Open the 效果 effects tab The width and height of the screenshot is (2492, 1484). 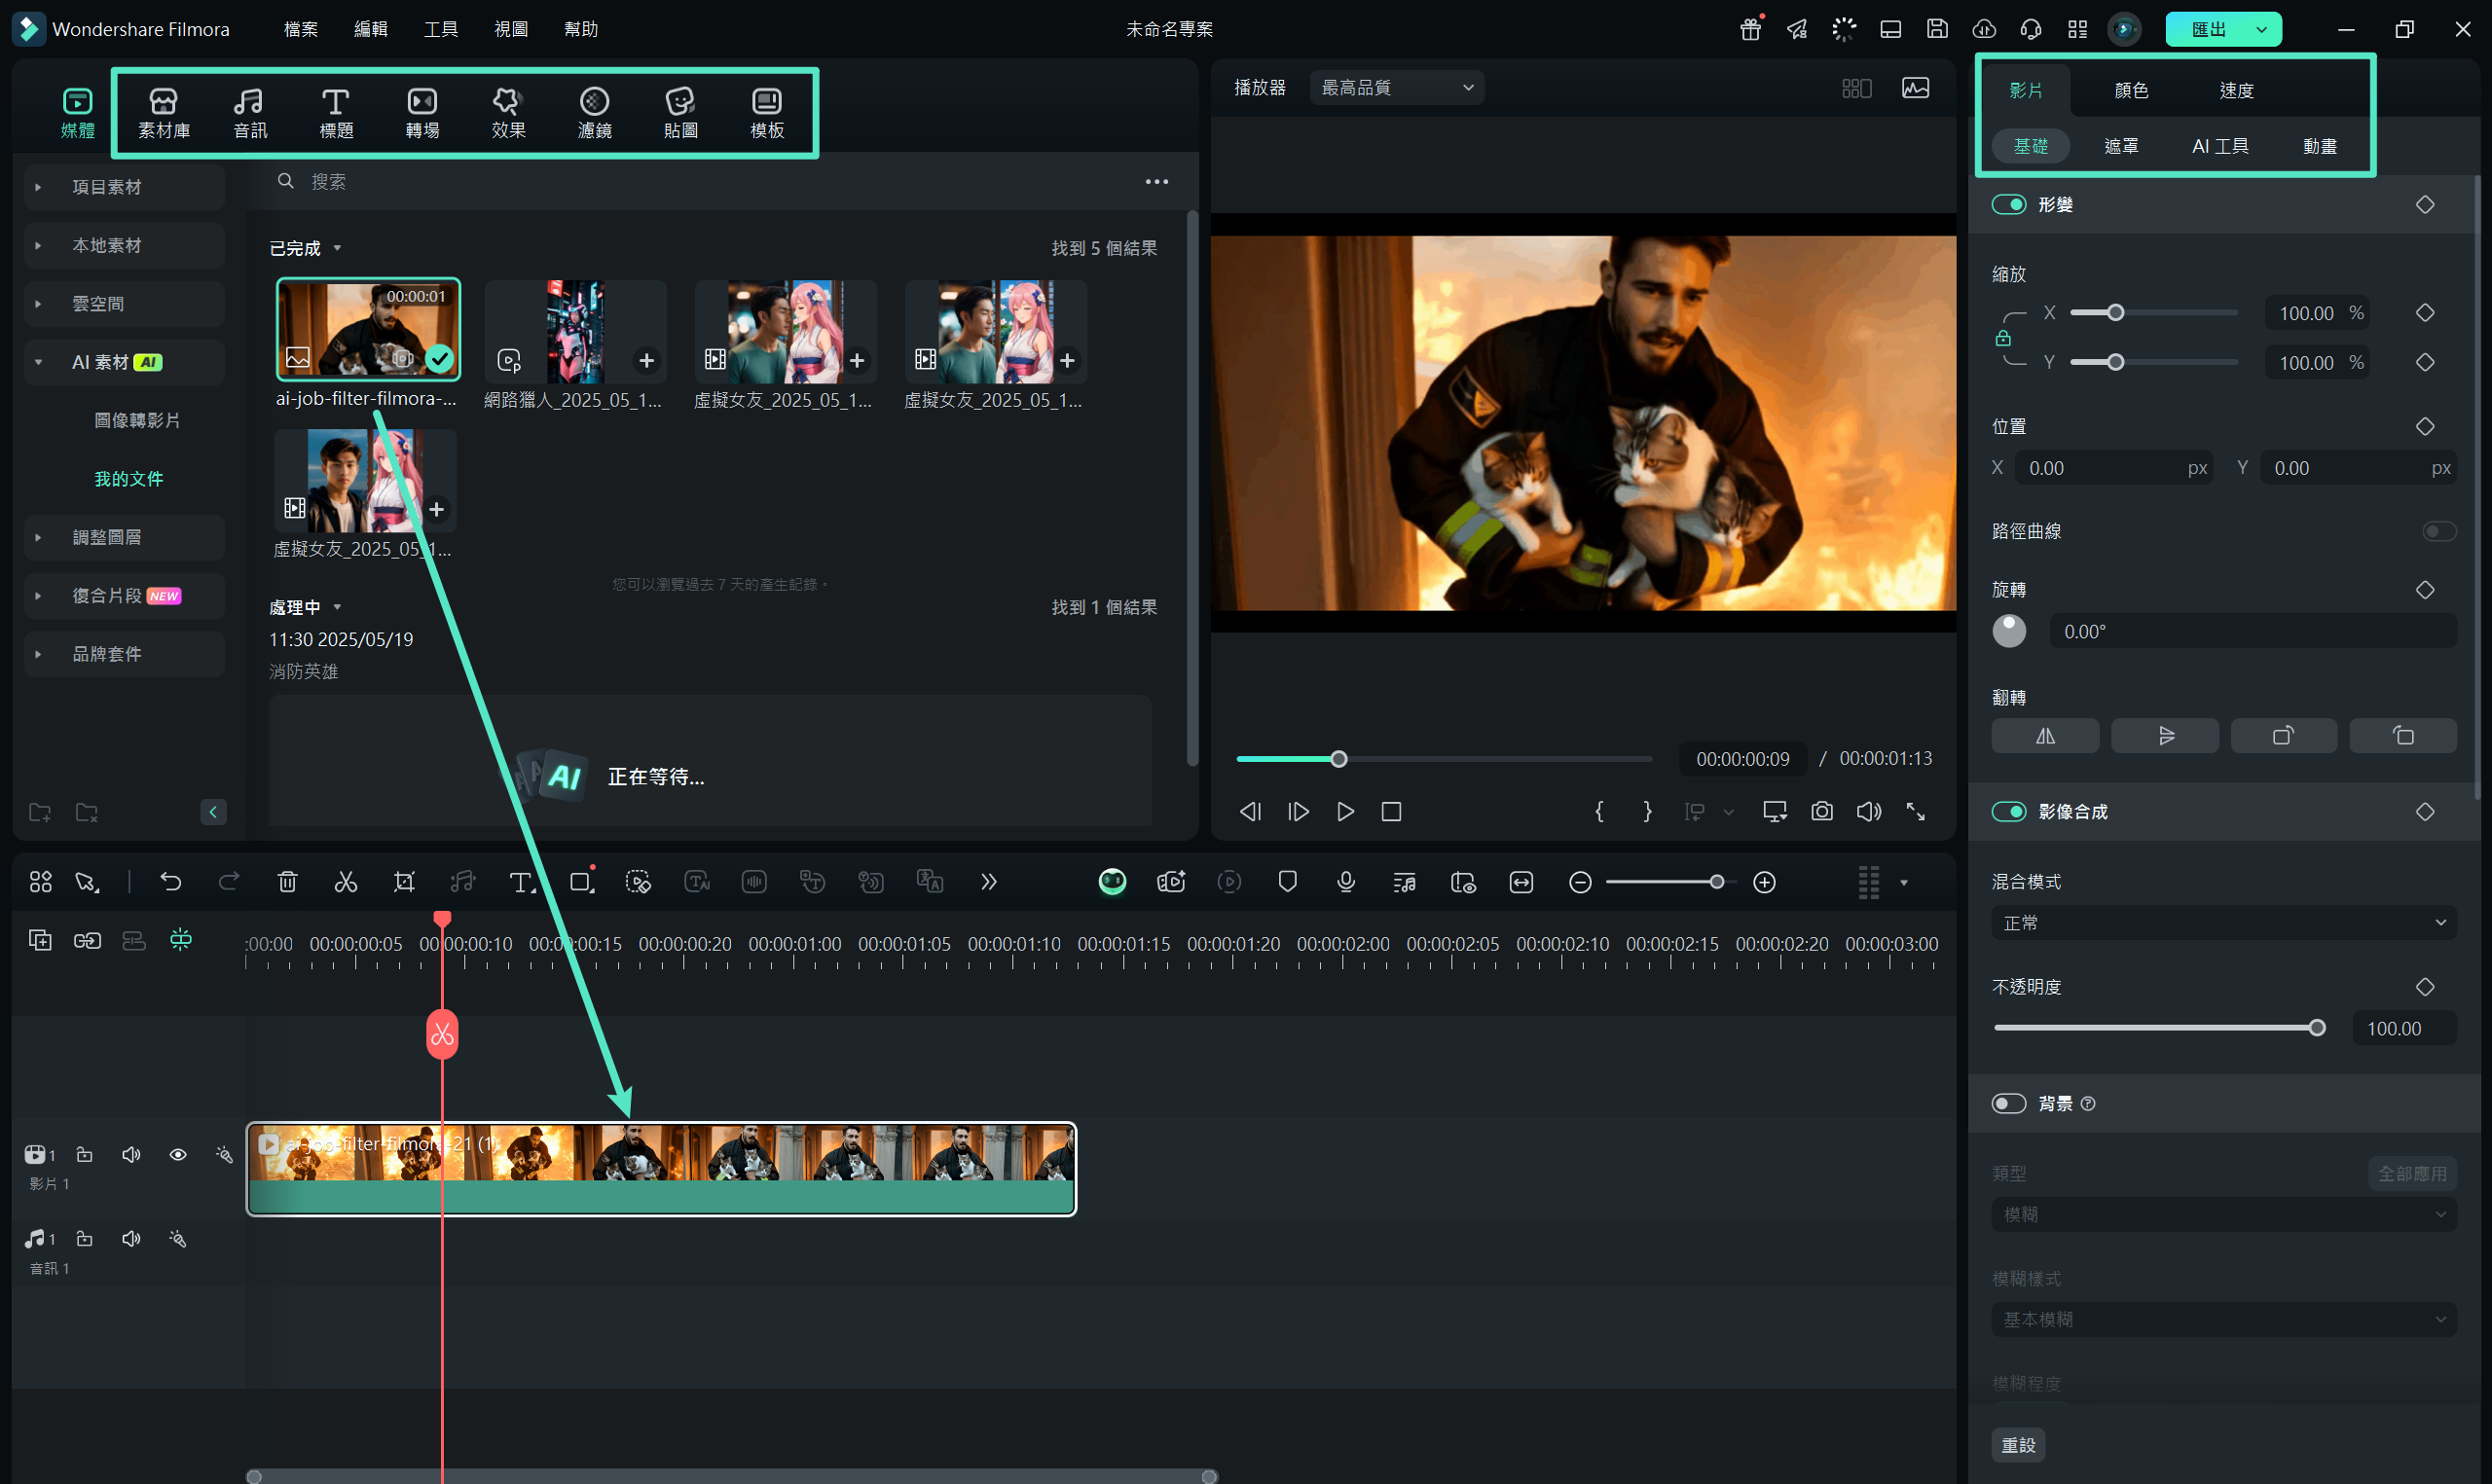(508, 113)
